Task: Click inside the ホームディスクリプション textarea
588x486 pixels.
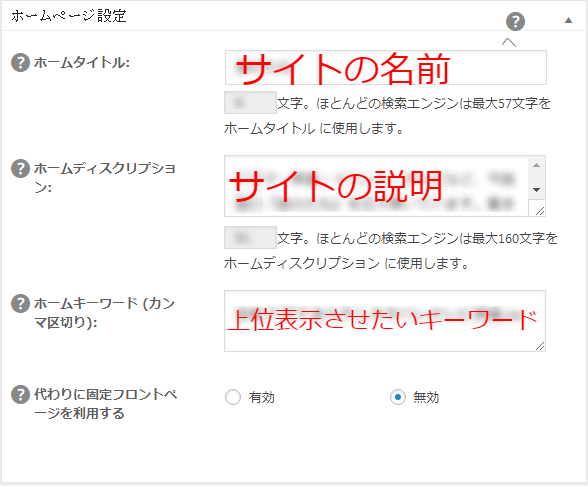Action: [376, 186]
